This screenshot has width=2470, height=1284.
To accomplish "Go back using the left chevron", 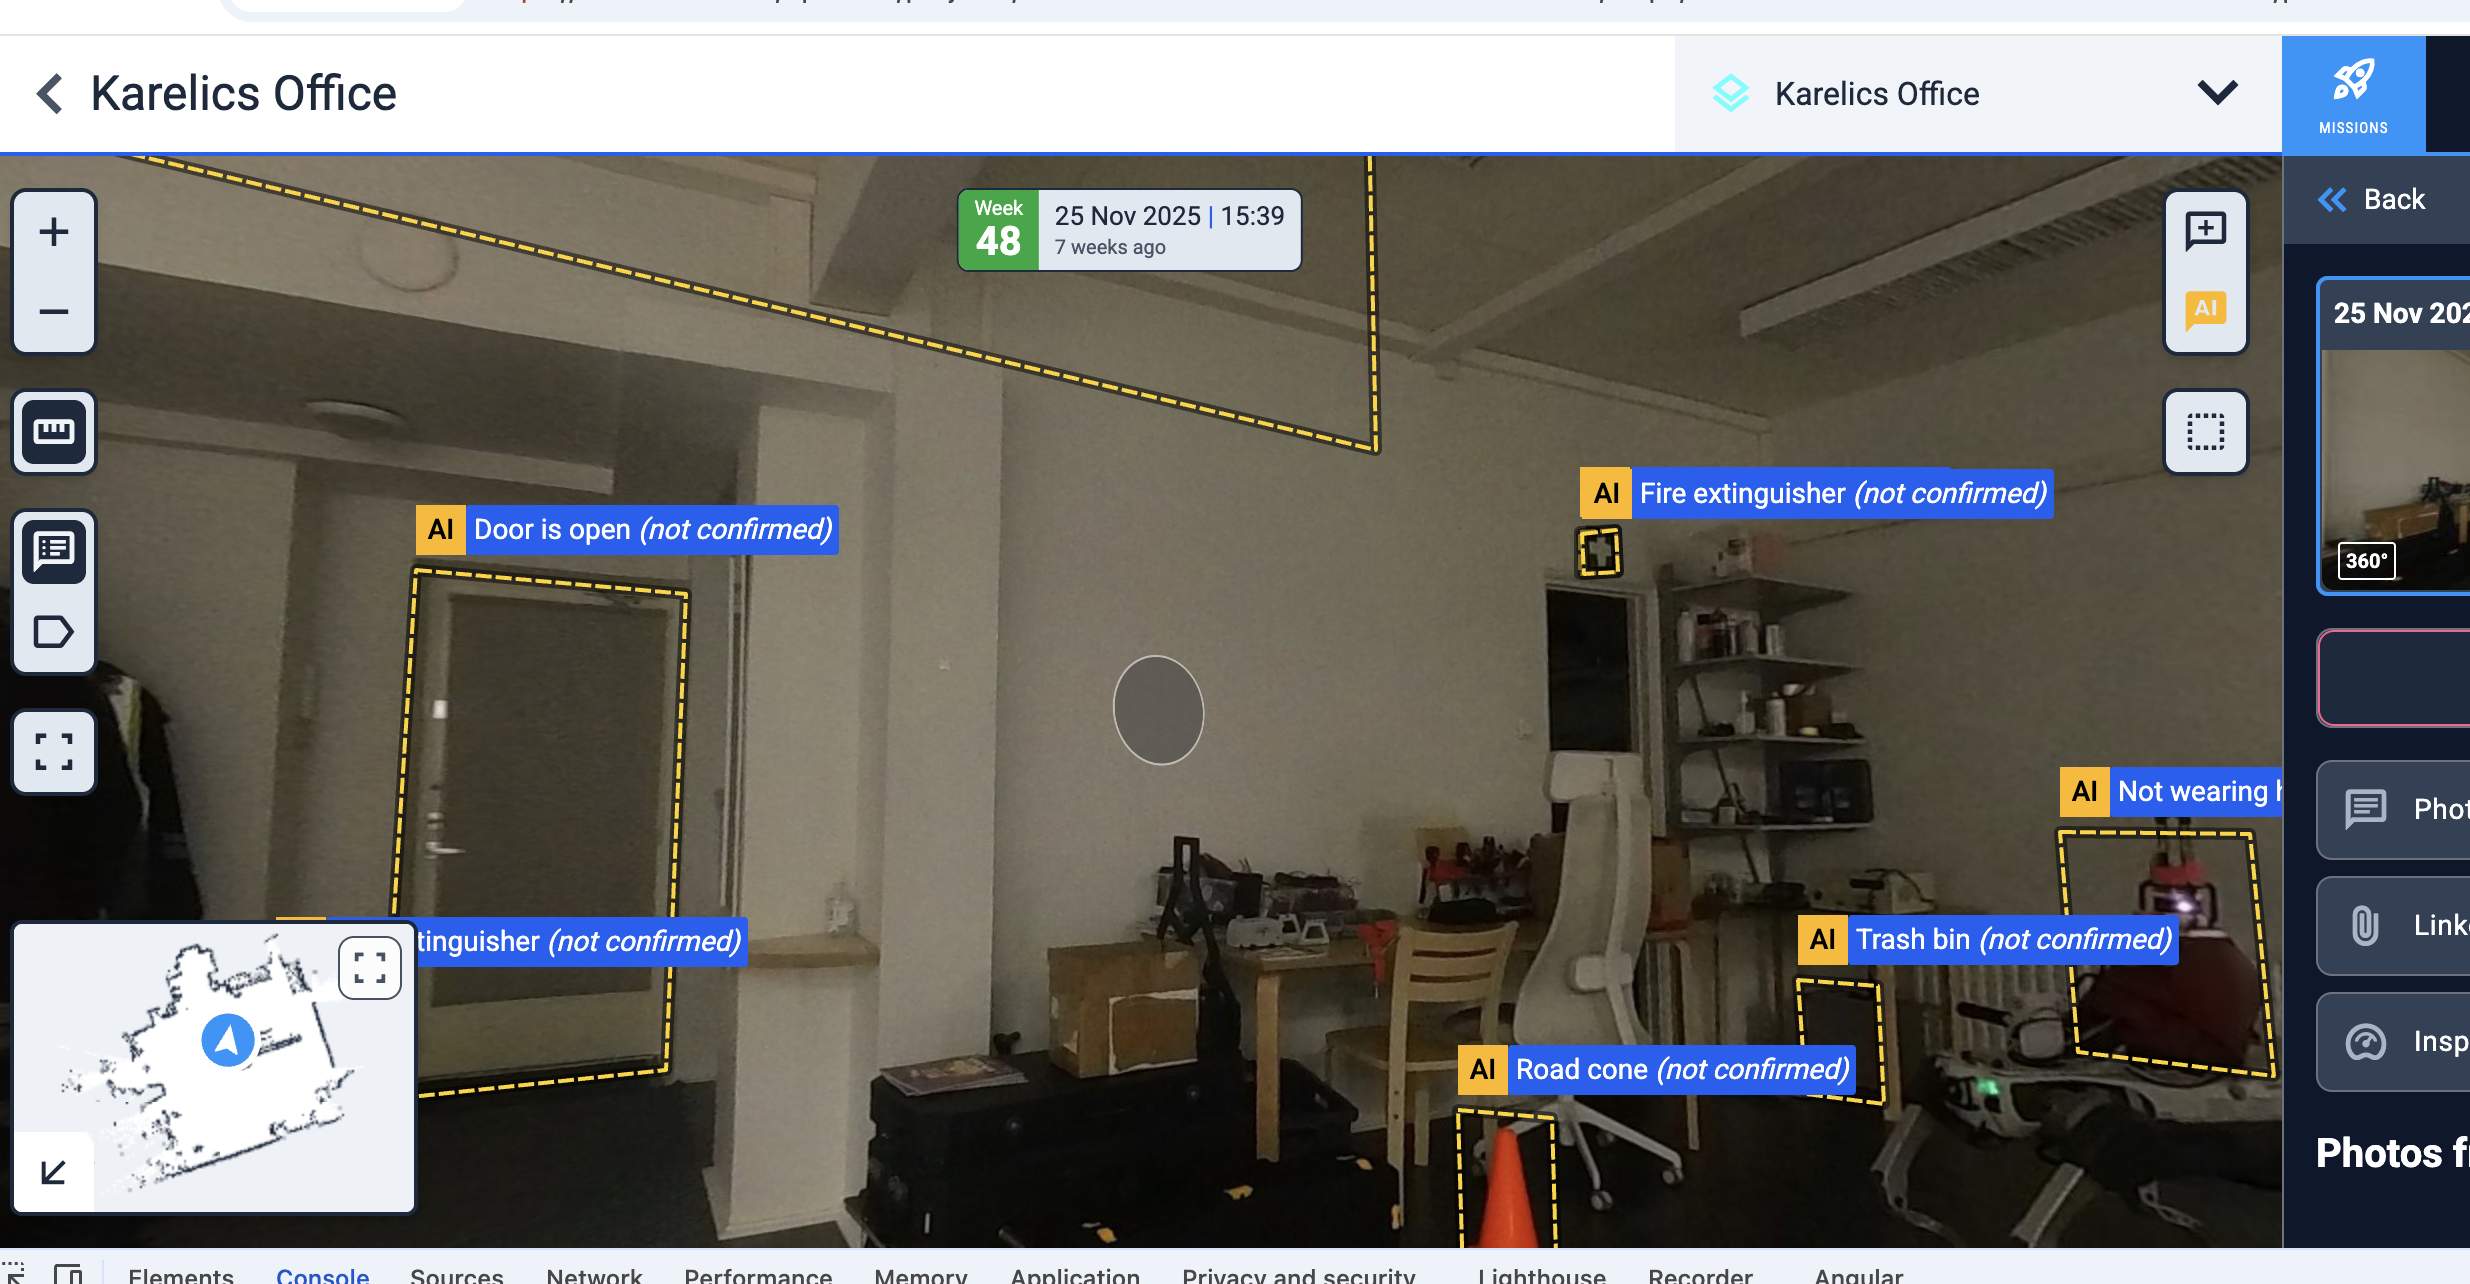I will (50, 94).
